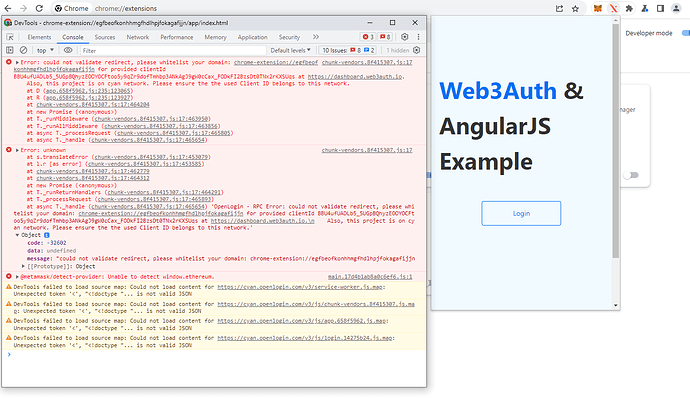690x407 pixels.
Task: Open the top JavaScript context dropdown
Action: pyautogui.click(x=45, y=50)
